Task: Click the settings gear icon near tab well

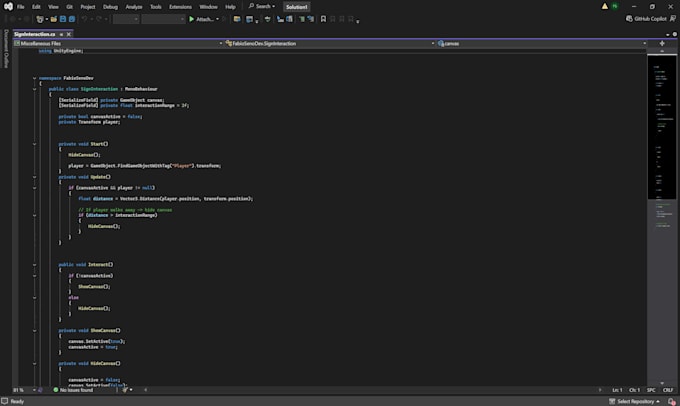Action: click(x=674, y=34)
